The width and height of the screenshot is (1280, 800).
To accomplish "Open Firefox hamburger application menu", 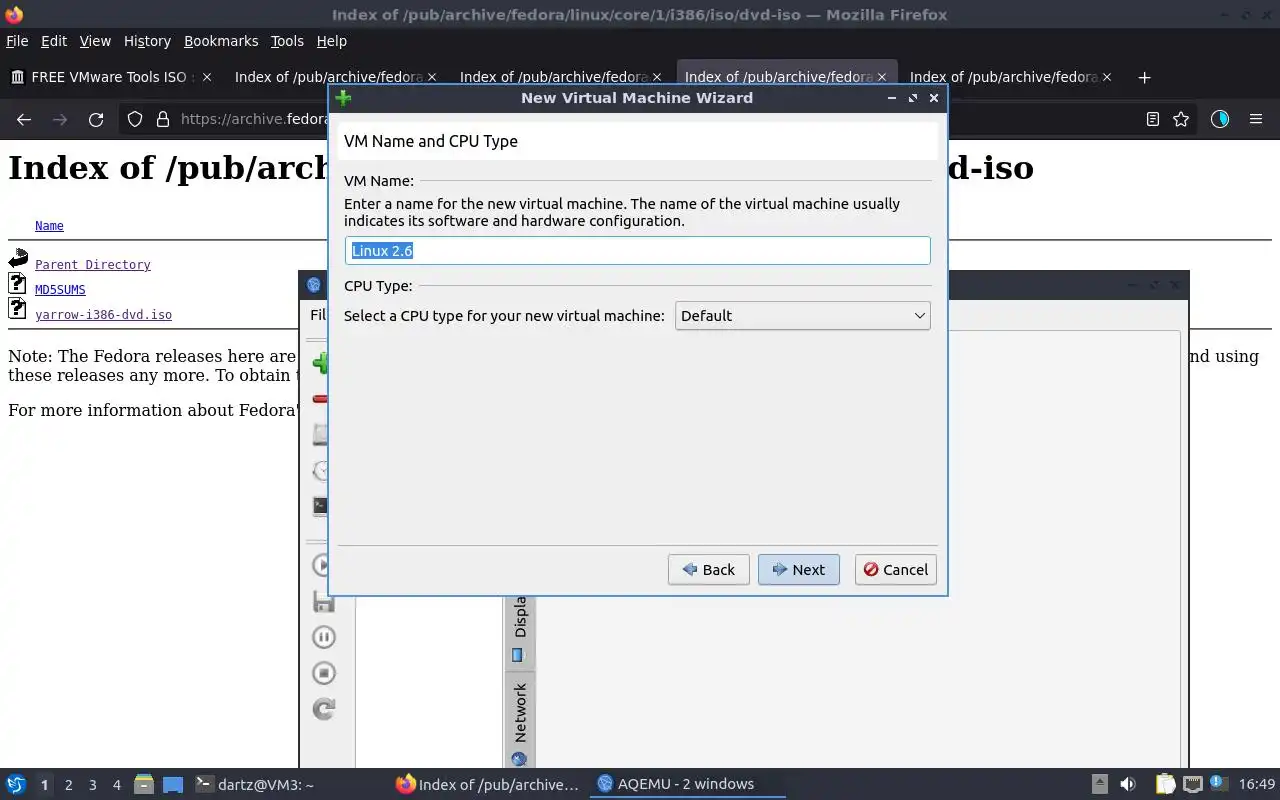I will coord(1256,119).
